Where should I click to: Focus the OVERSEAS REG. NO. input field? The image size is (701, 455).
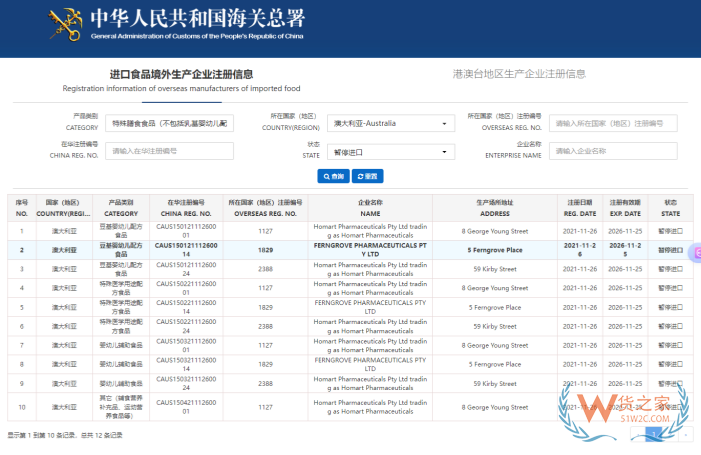(613, 123)
